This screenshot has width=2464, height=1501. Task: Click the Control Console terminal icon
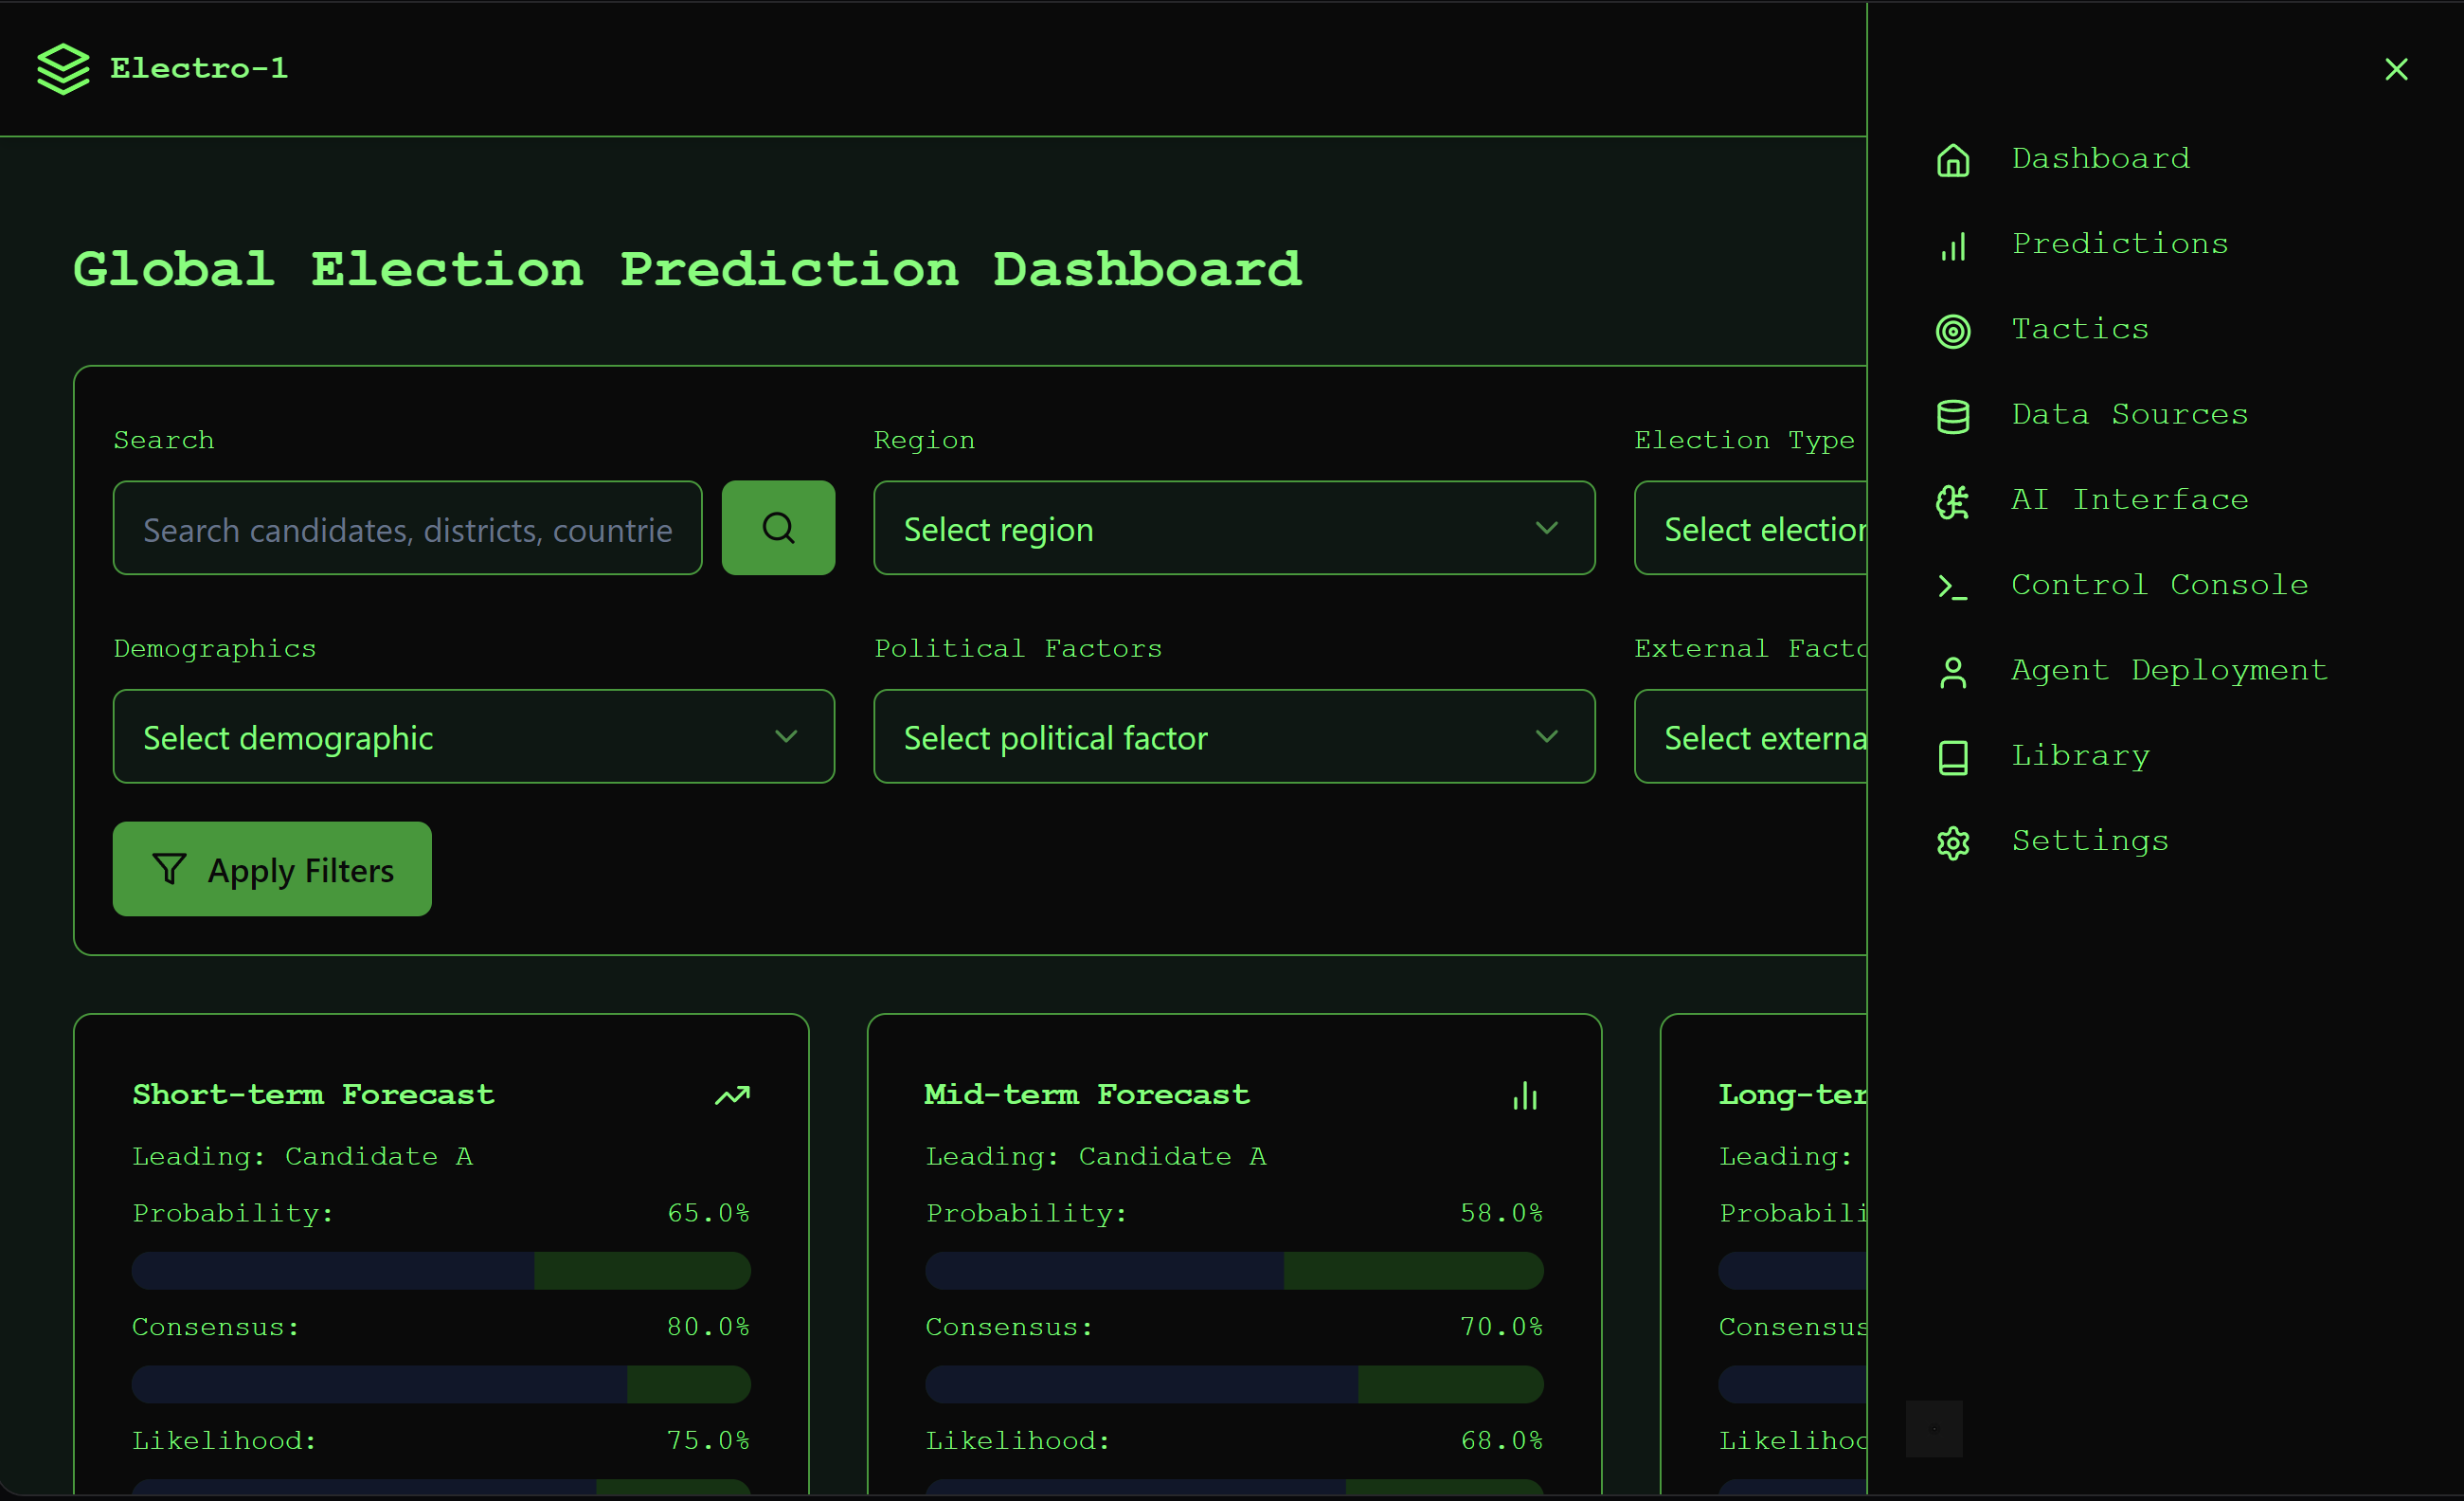click(1952, 586)
